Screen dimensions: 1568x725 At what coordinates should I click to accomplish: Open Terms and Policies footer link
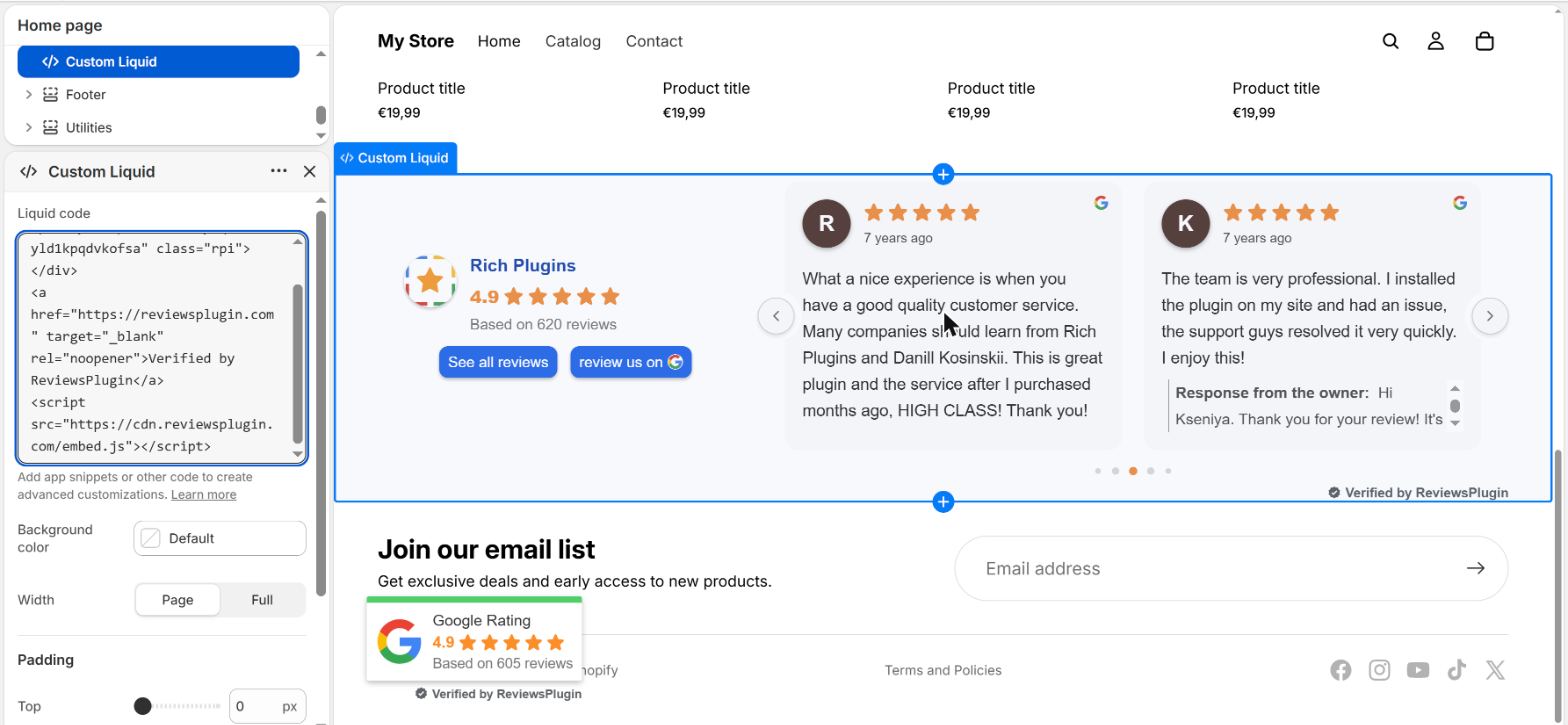(943, 670)
